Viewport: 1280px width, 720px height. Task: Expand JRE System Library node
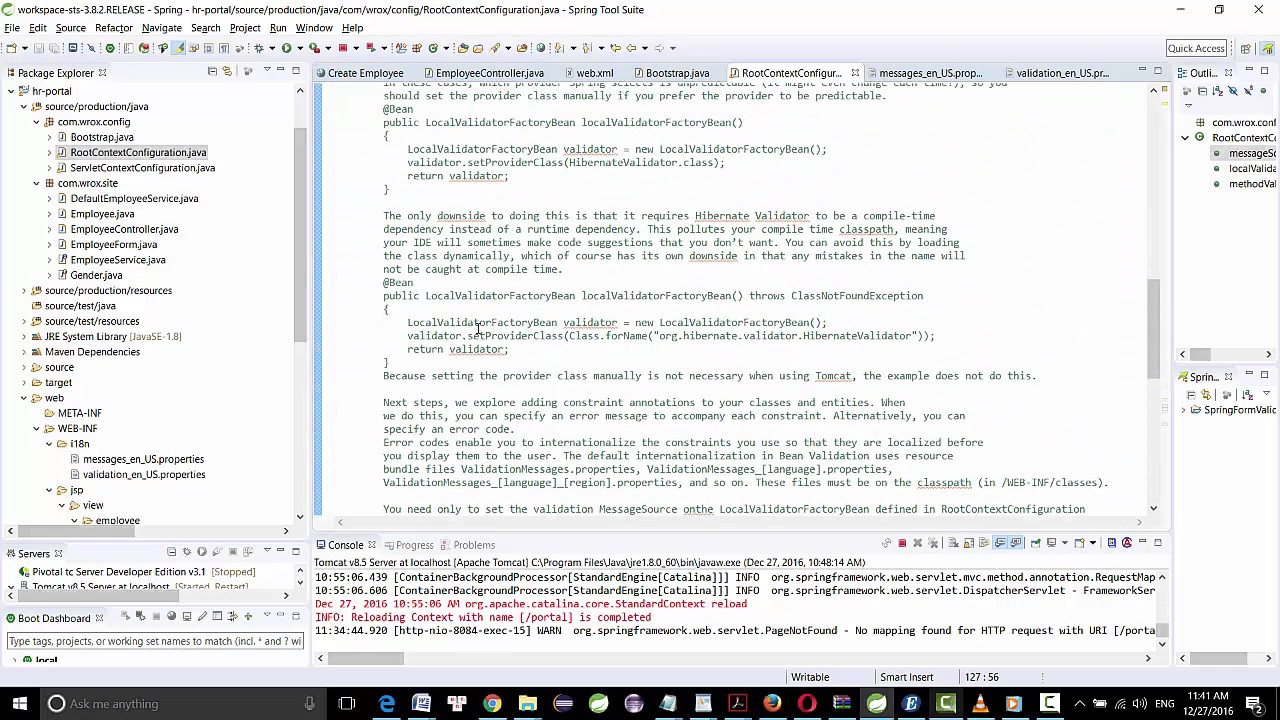(x=24, y=337)
